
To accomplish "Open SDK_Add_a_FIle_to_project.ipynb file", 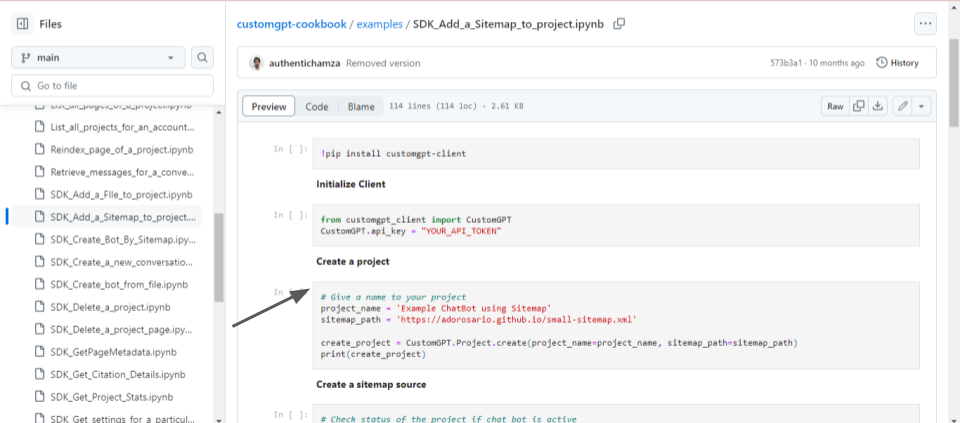I will pos(121,195).
